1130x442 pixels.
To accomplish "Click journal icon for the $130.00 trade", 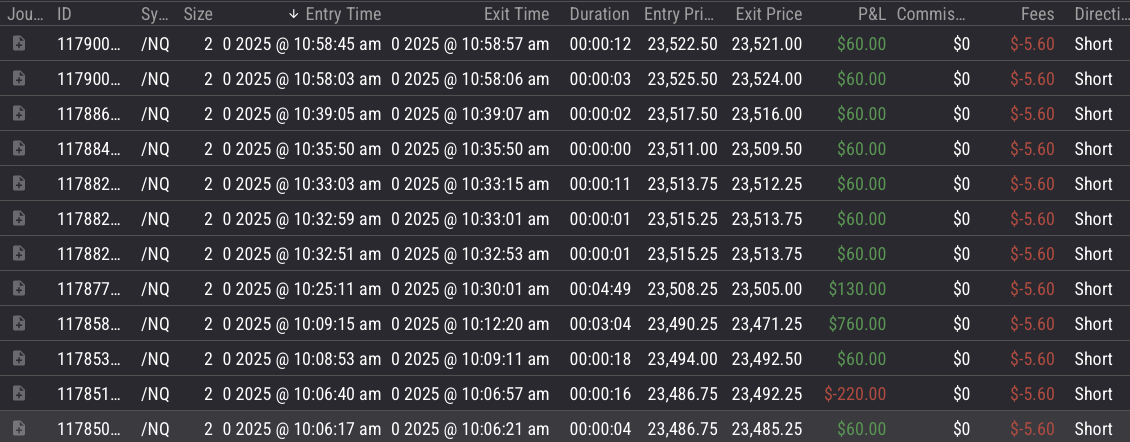I will [18, 289].
